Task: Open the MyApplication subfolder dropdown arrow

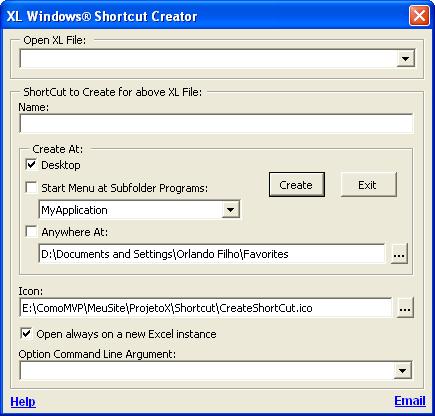Action: coord(230,210)
